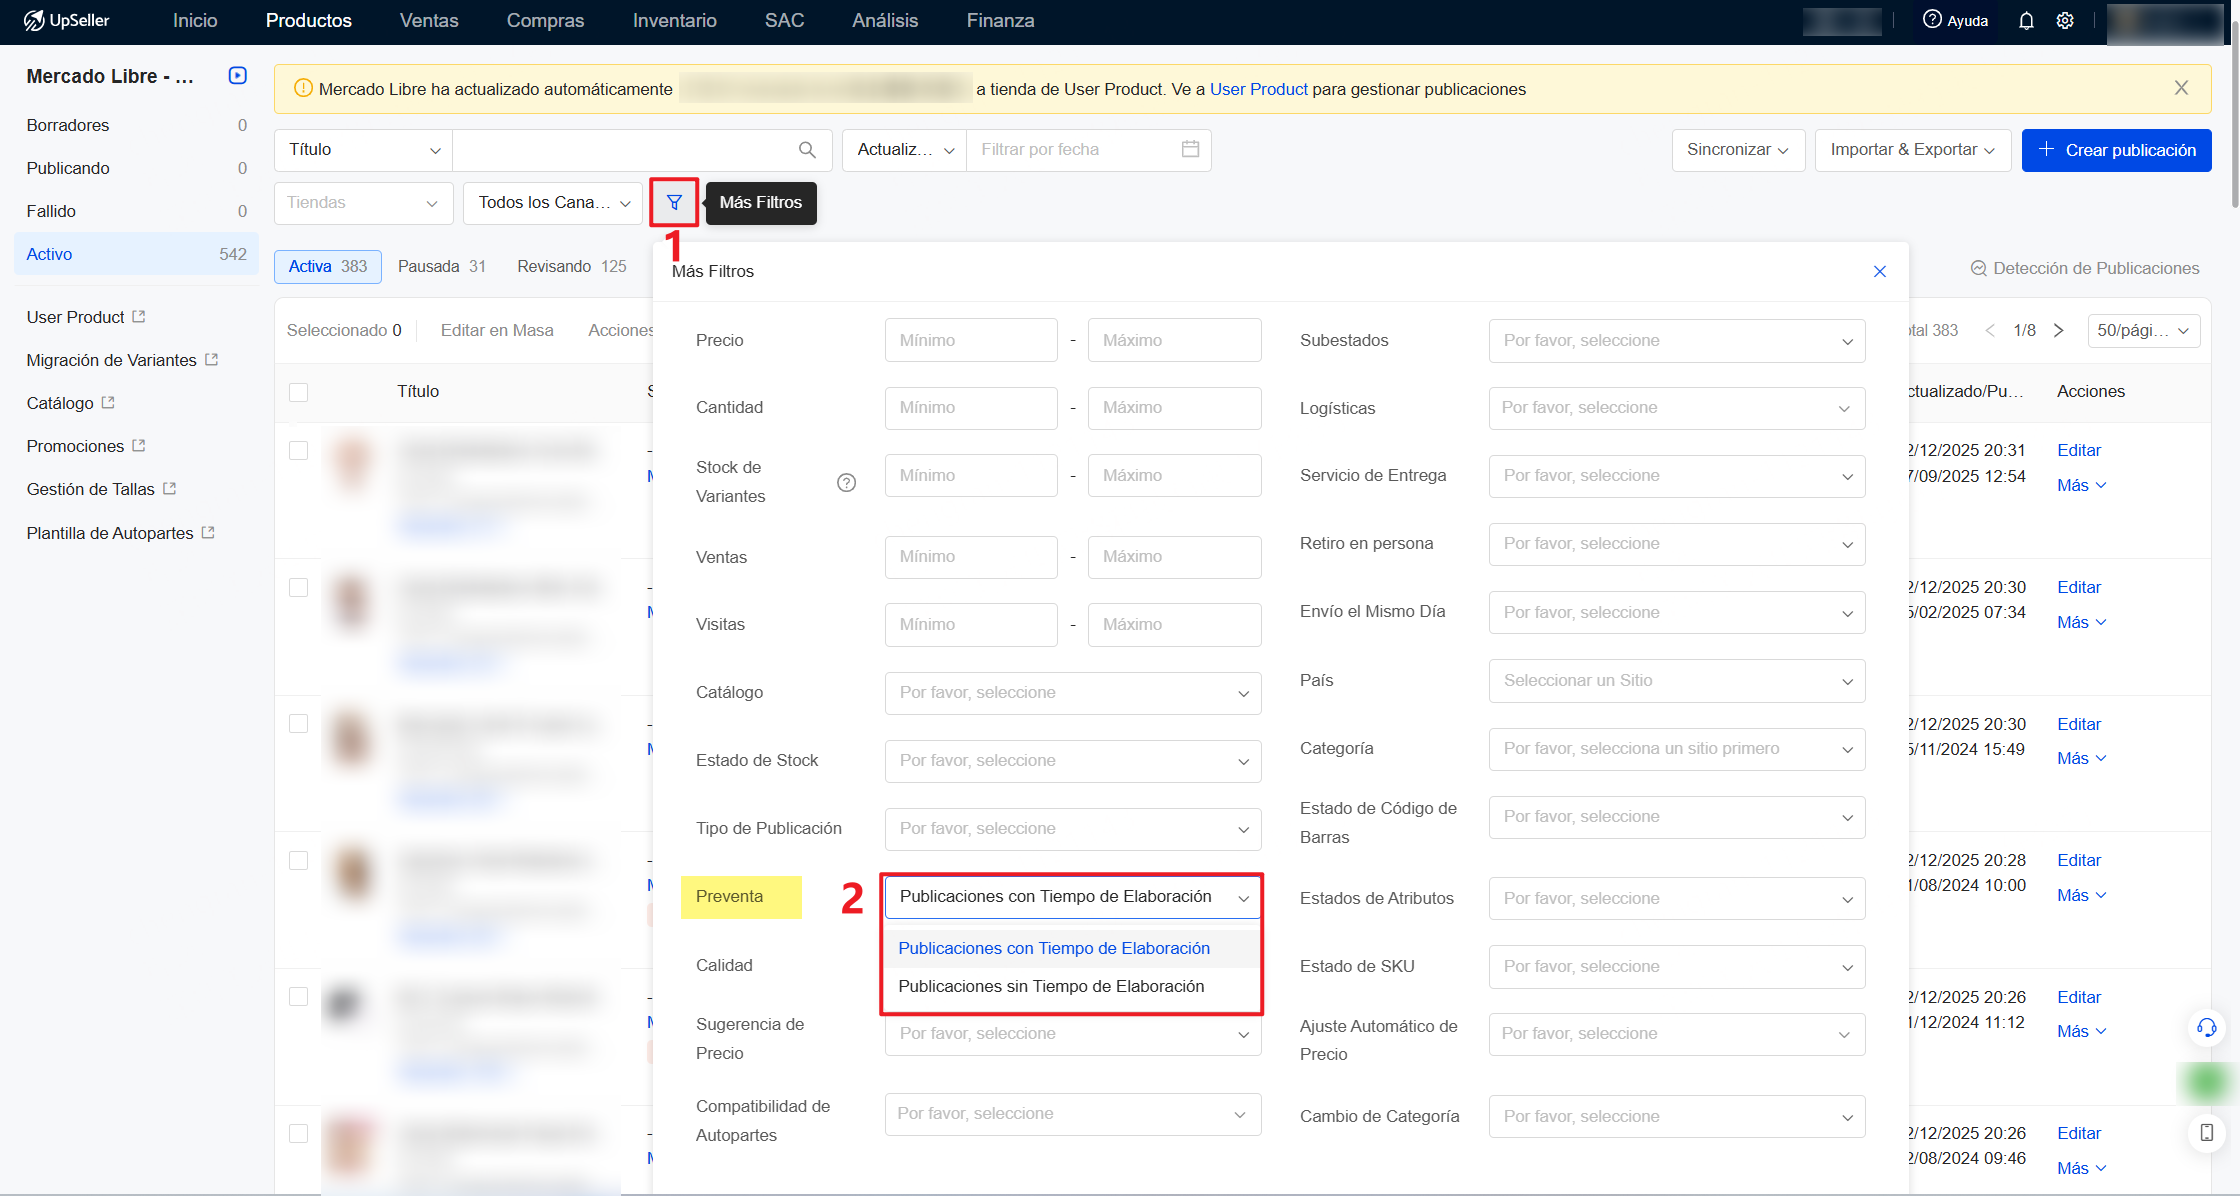The width and height of the screenshot is (2240, 1196).
Task: Click the Visitas Mínimo input field
Action: pyautogui.click(x=971, y=625)
